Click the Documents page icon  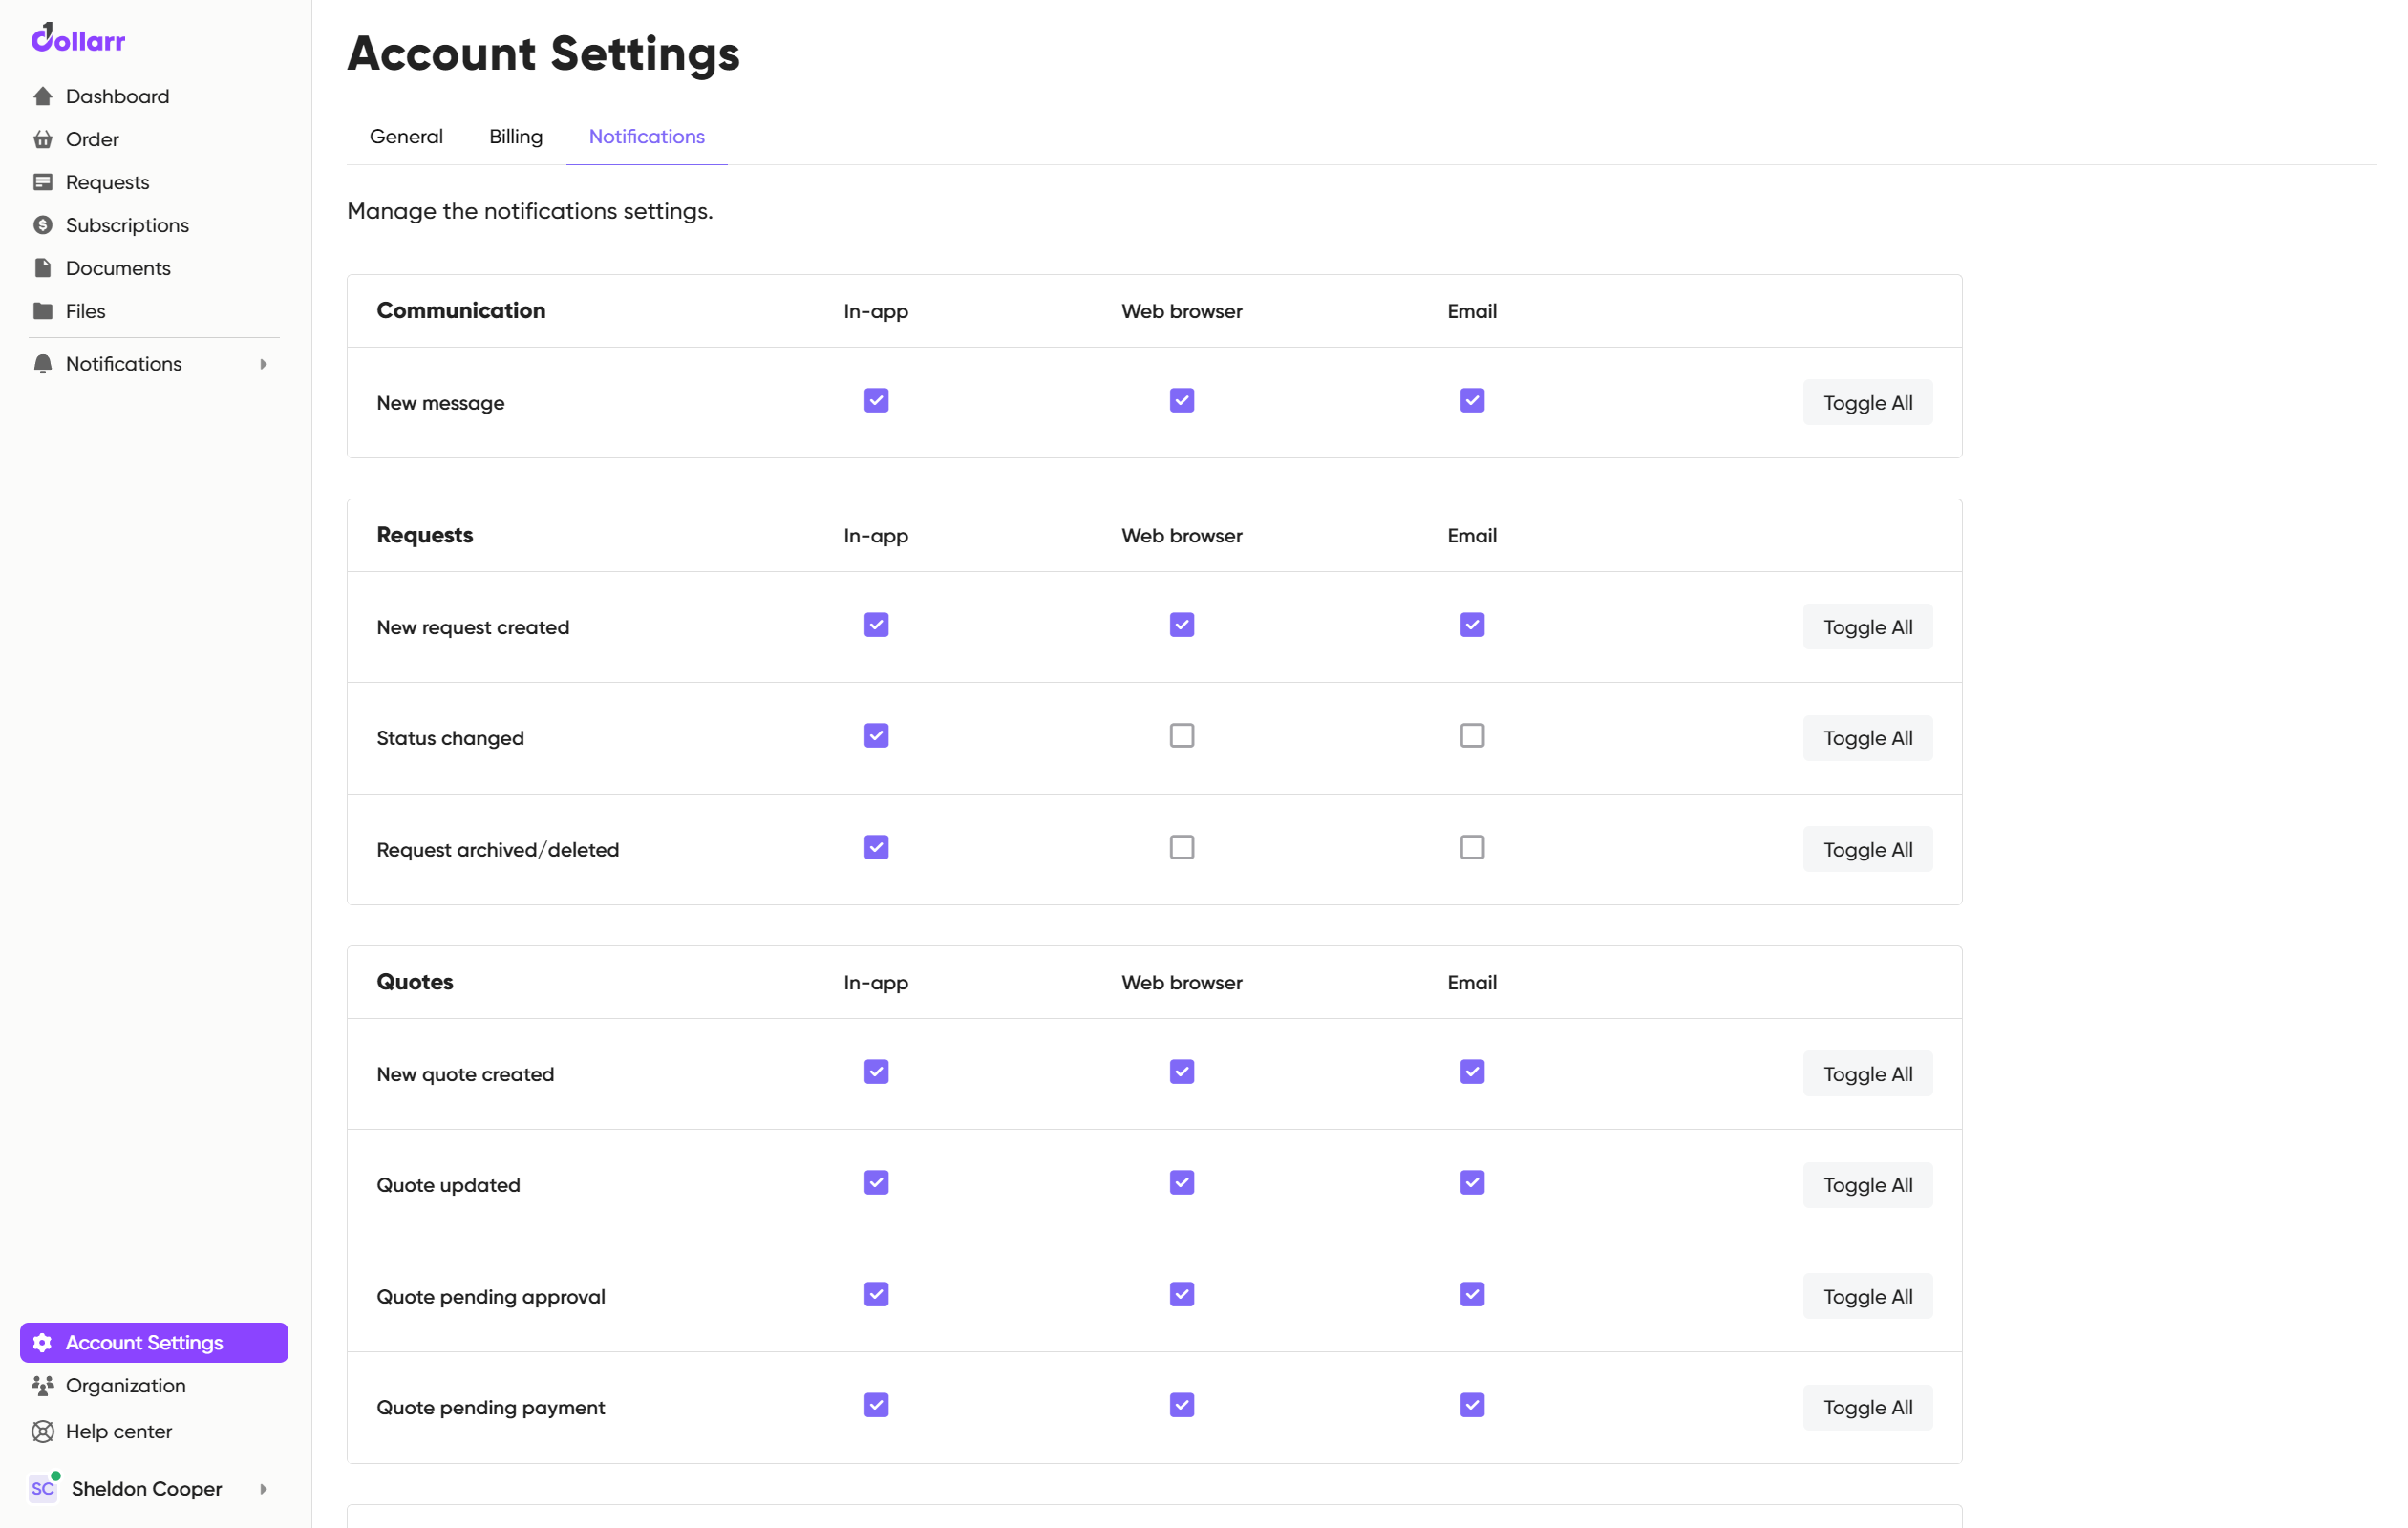(42, 268)
